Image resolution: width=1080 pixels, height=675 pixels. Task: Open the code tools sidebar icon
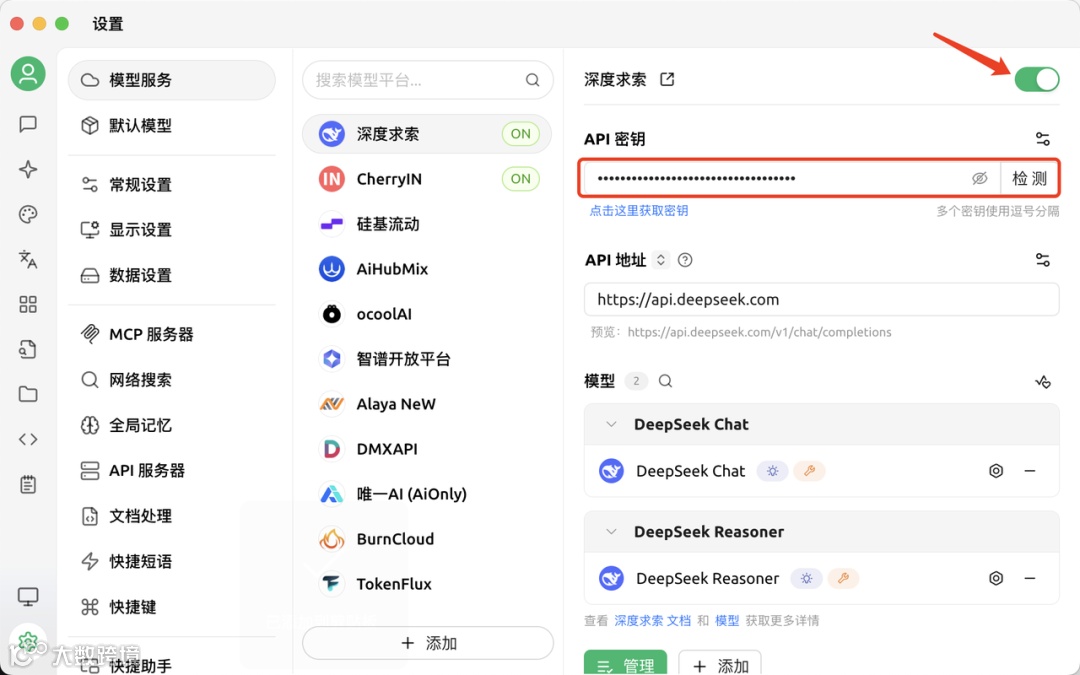(x=28, y=439)
